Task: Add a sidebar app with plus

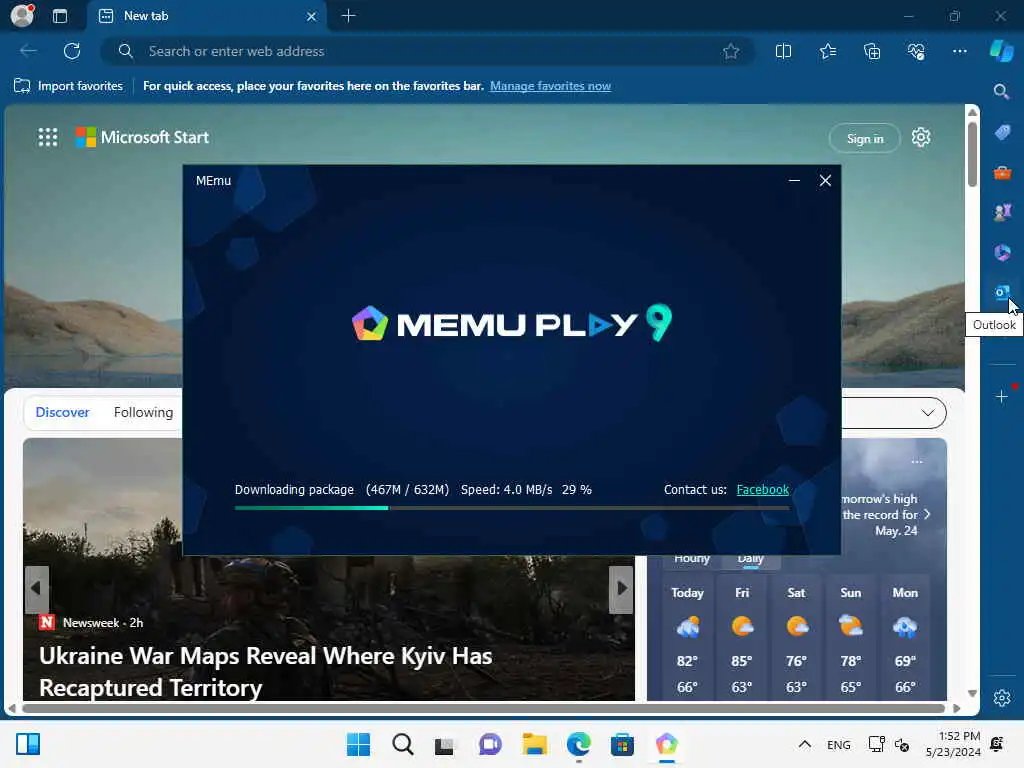Action: 1002,396
